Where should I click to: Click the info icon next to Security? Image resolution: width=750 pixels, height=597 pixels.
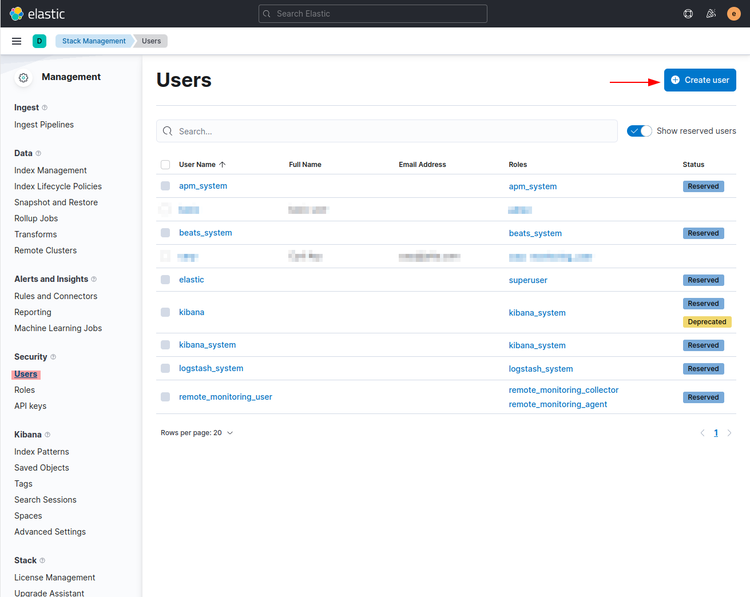53,357
